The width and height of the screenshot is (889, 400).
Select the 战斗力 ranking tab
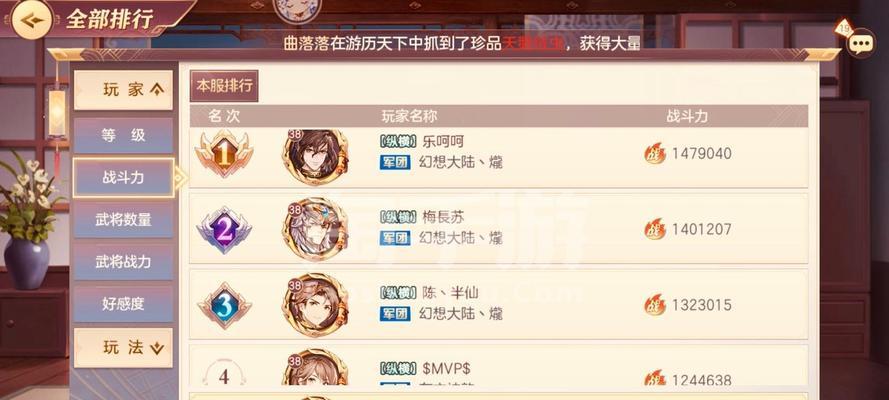click(123, 177)
